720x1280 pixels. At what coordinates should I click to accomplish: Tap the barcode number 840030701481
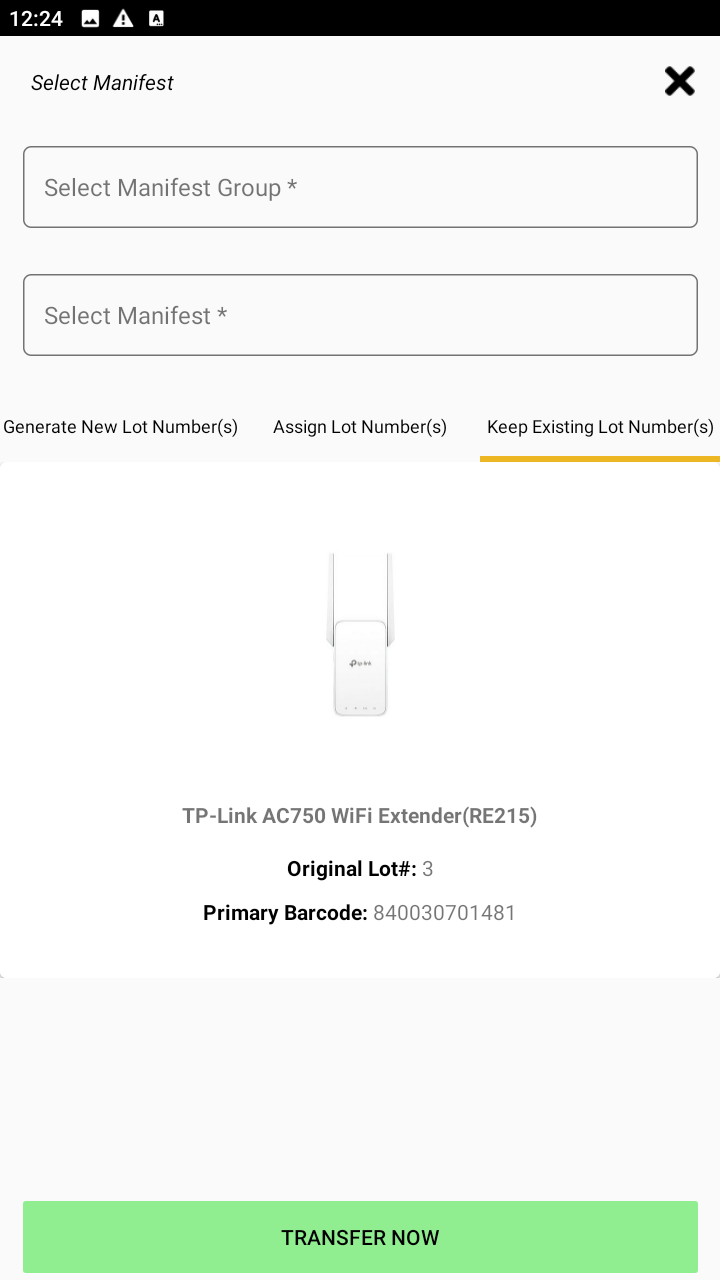[444, 913]
